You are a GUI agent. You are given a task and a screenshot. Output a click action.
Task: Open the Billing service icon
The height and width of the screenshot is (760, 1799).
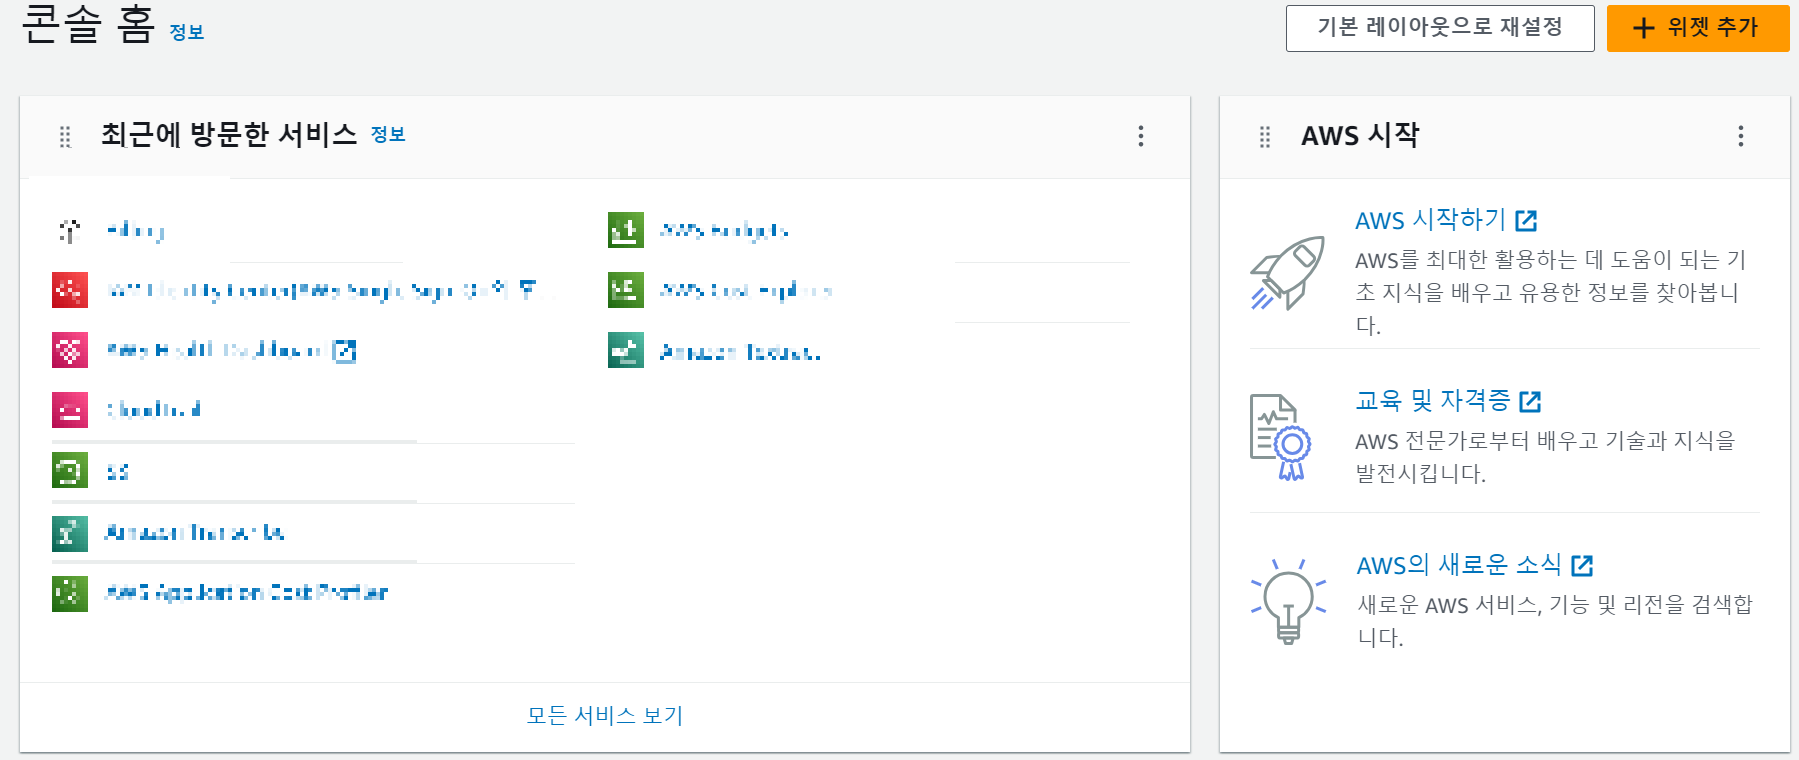click(69, 231)
